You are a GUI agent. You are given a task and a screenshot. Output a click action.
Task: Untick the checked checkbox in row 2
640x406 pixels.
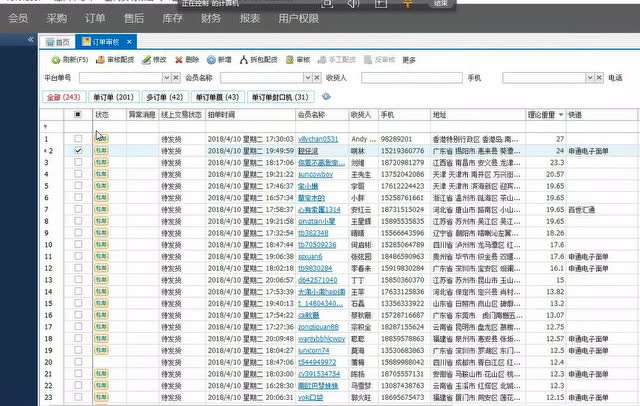(x=78, y=151)
